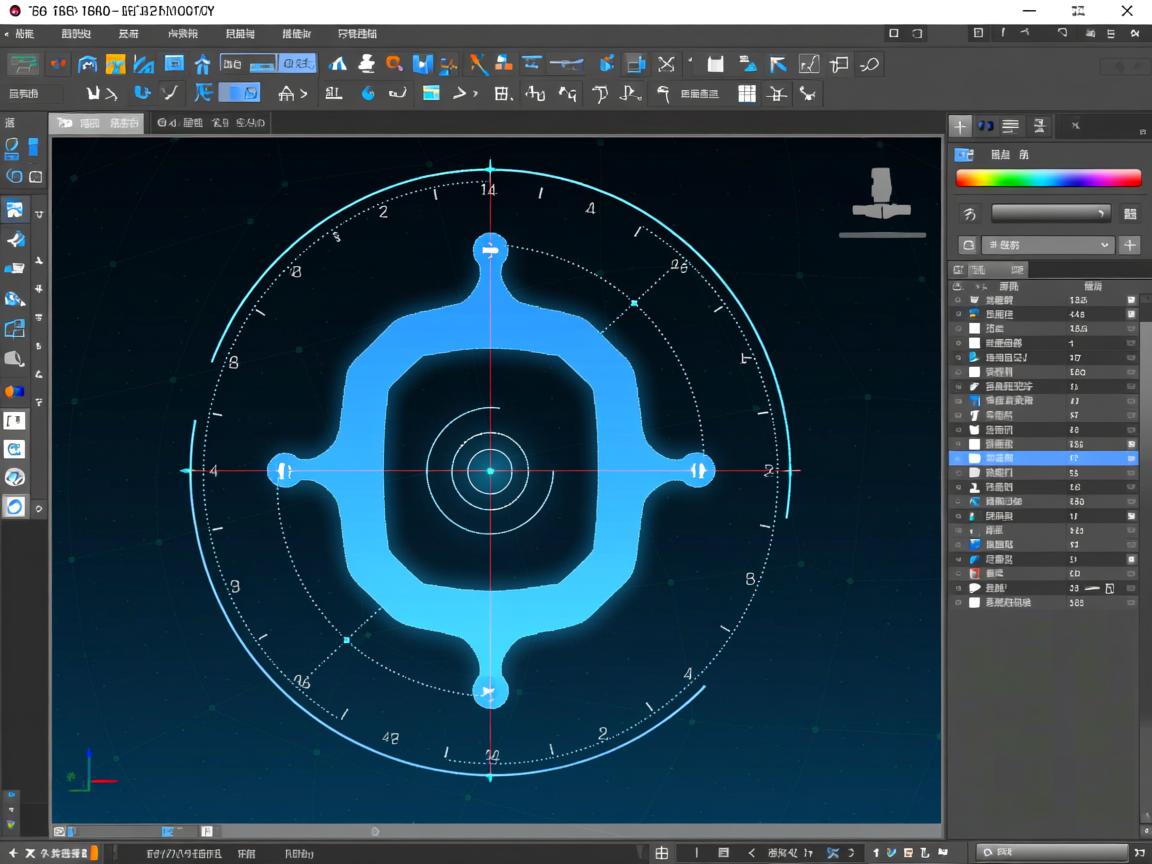This screenshot has height=864, width=1152.
Task: Click the crossed-lines X icon in top toolbar
Action: click(x=666, y=64)
